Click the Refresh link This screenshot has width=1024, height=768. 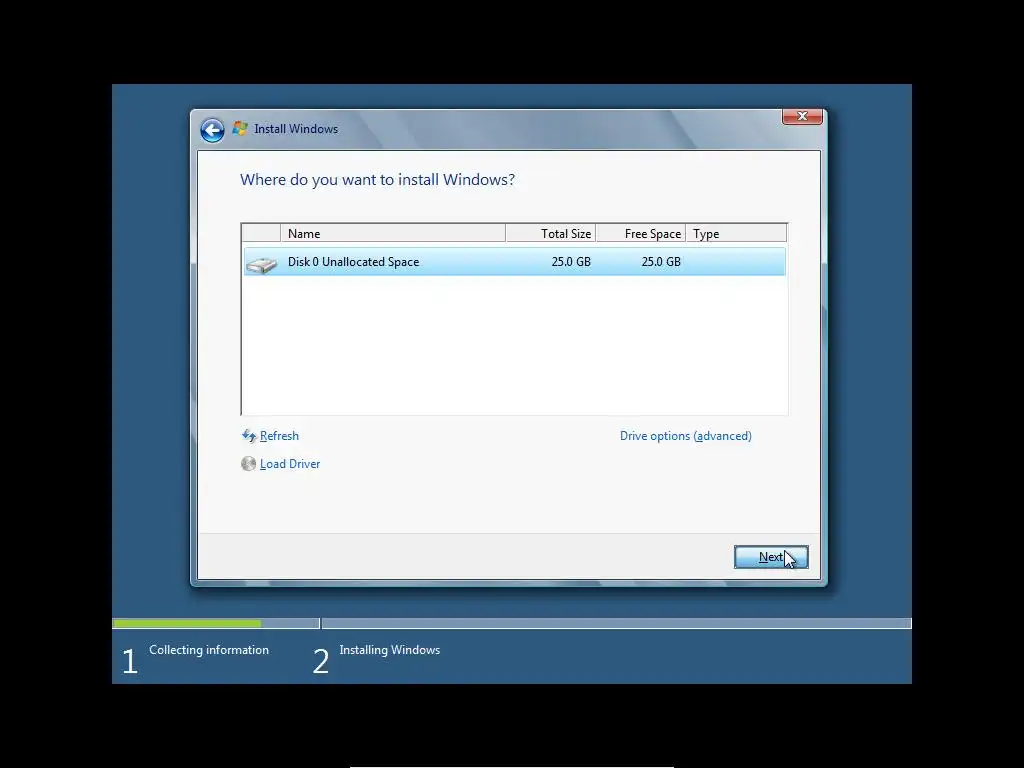pos(280,436)
